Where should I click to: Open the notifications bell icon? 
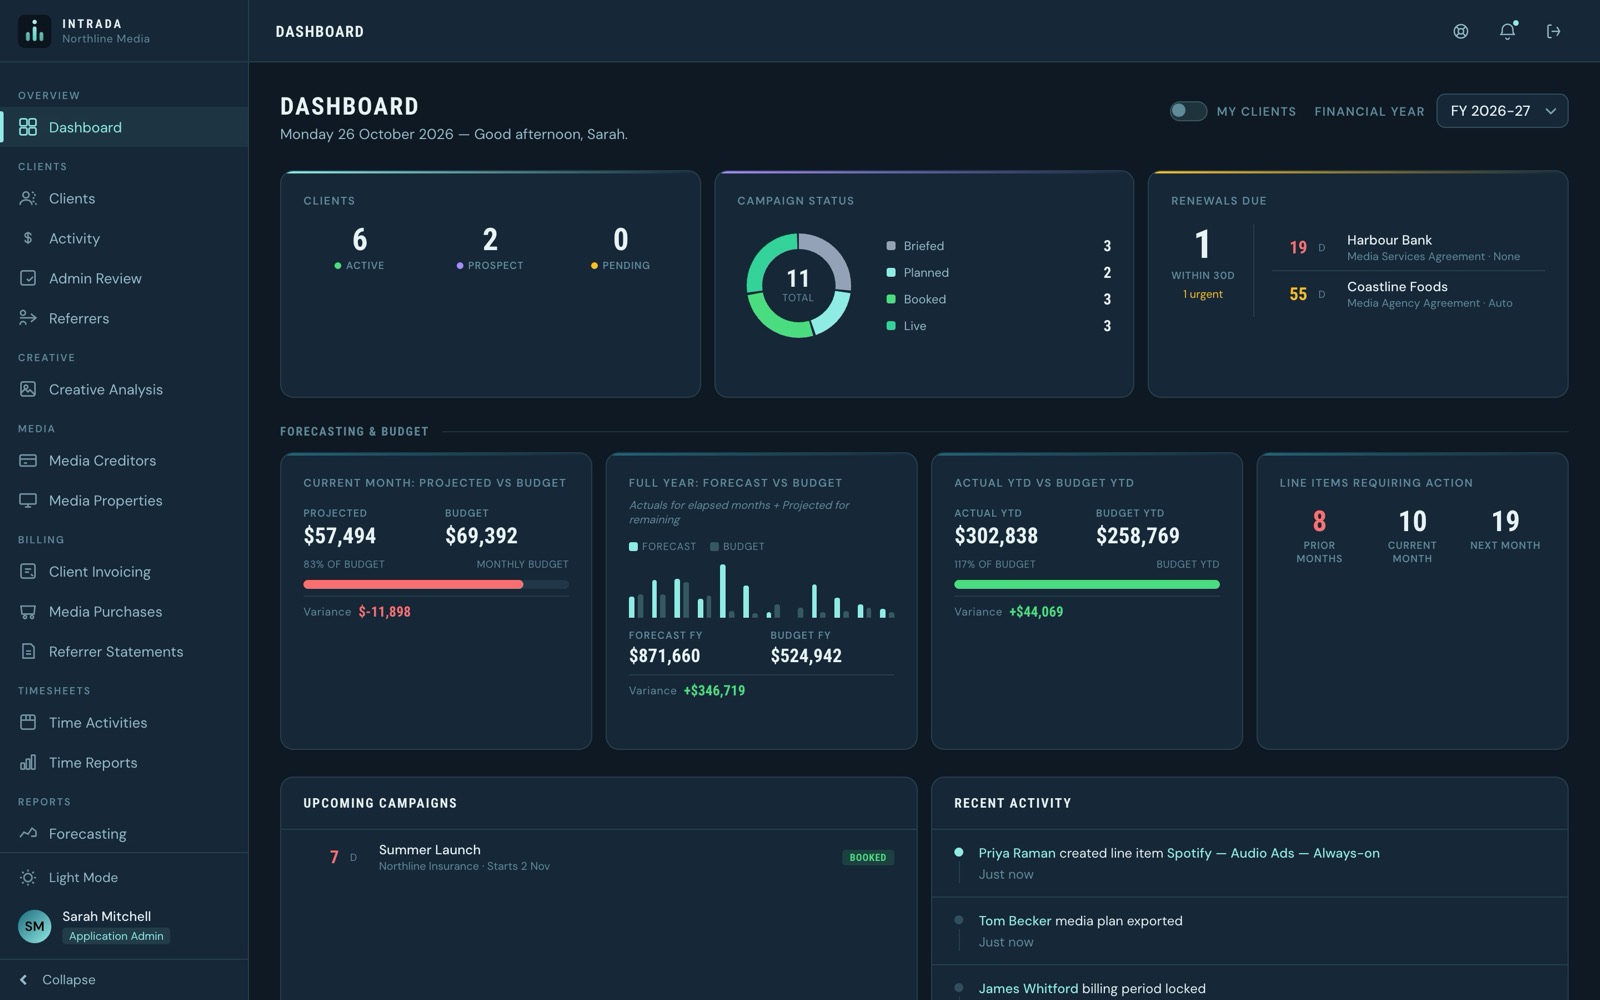(1507, 31)
